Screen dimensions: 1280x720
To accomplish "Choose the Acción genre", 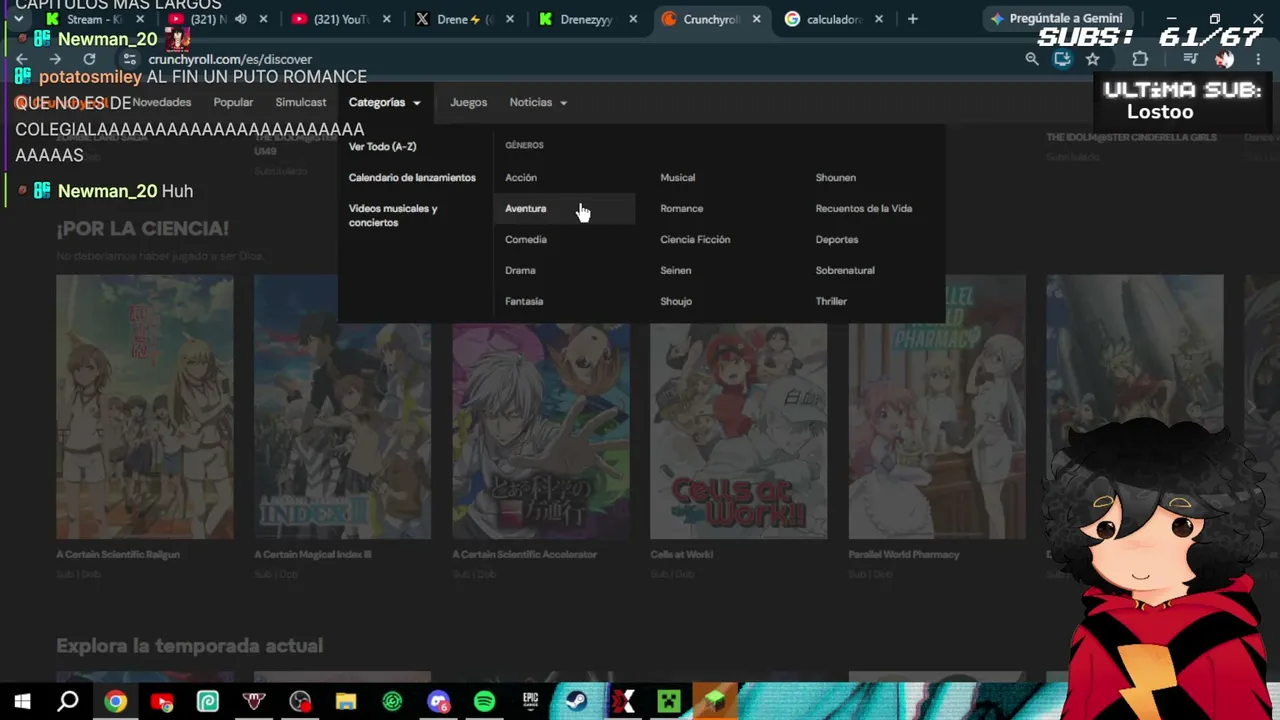I will point(521,177).
